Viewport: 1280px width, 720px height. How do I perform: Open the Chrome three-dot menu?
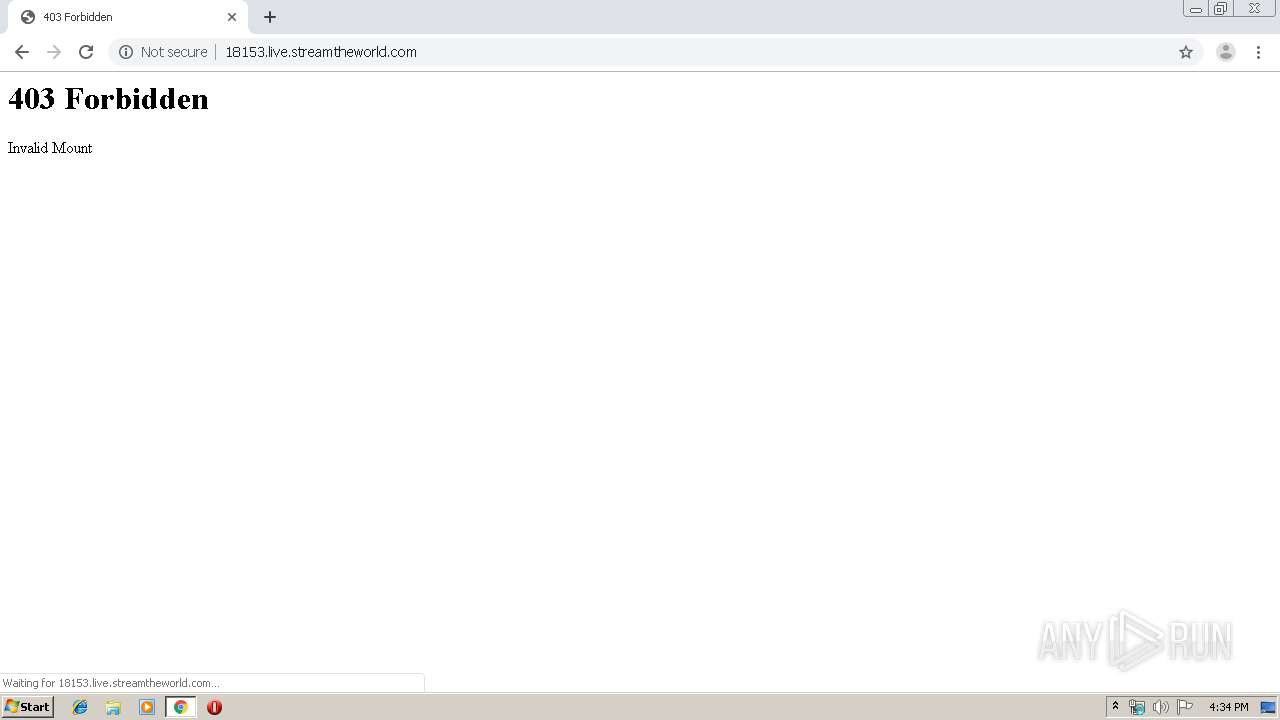1258,52
